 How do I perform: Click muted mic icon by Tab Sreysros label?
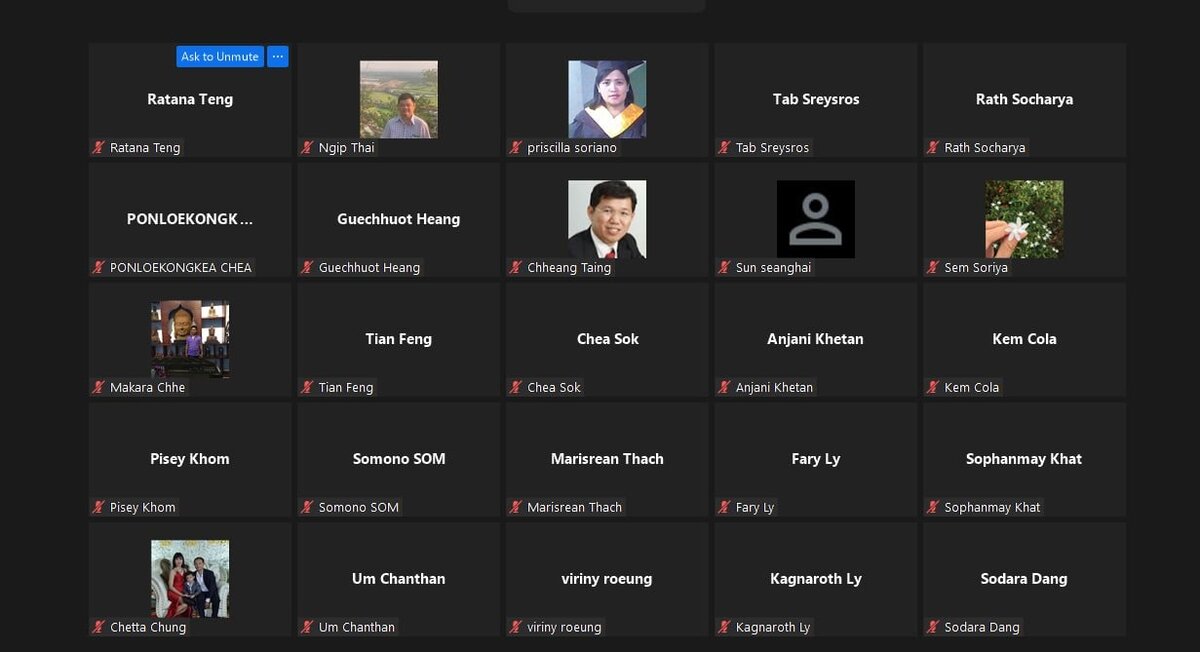[x=725, y=148]
